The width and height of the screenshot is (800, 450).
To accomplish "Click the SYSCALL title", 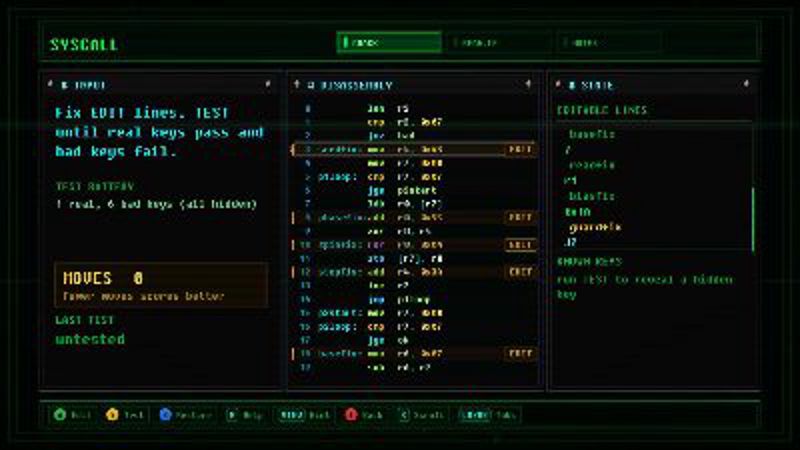I will coord(84,44).
